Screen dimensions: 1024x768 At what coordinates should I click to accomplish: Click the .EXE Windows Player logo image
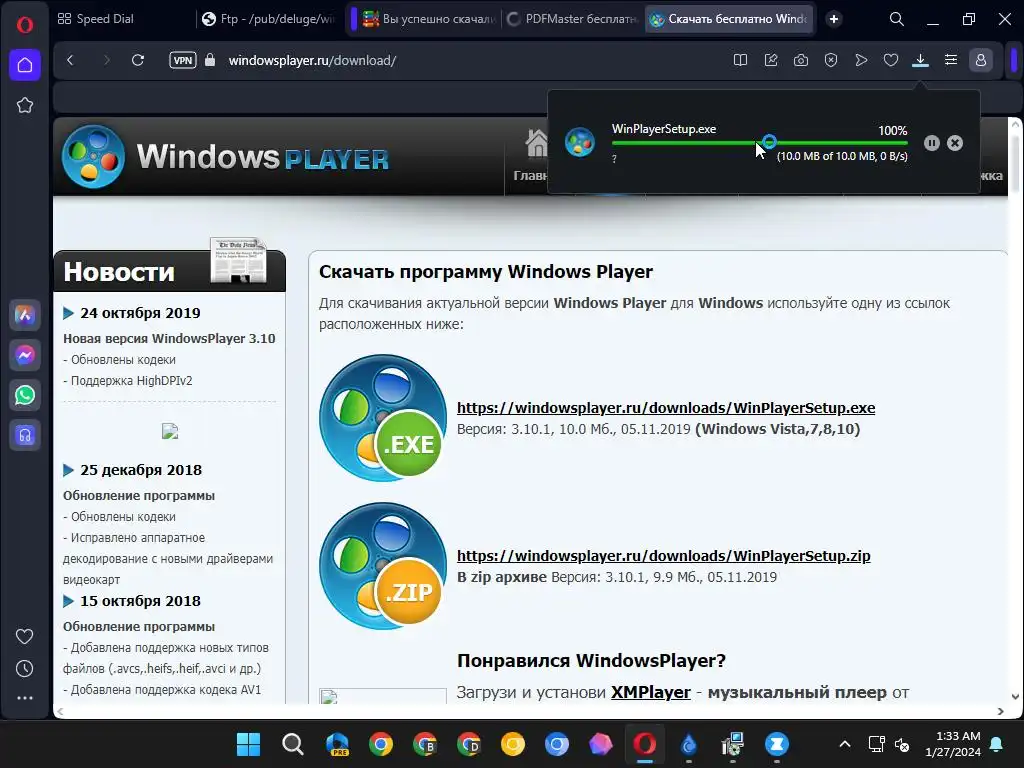pos(383,418)
